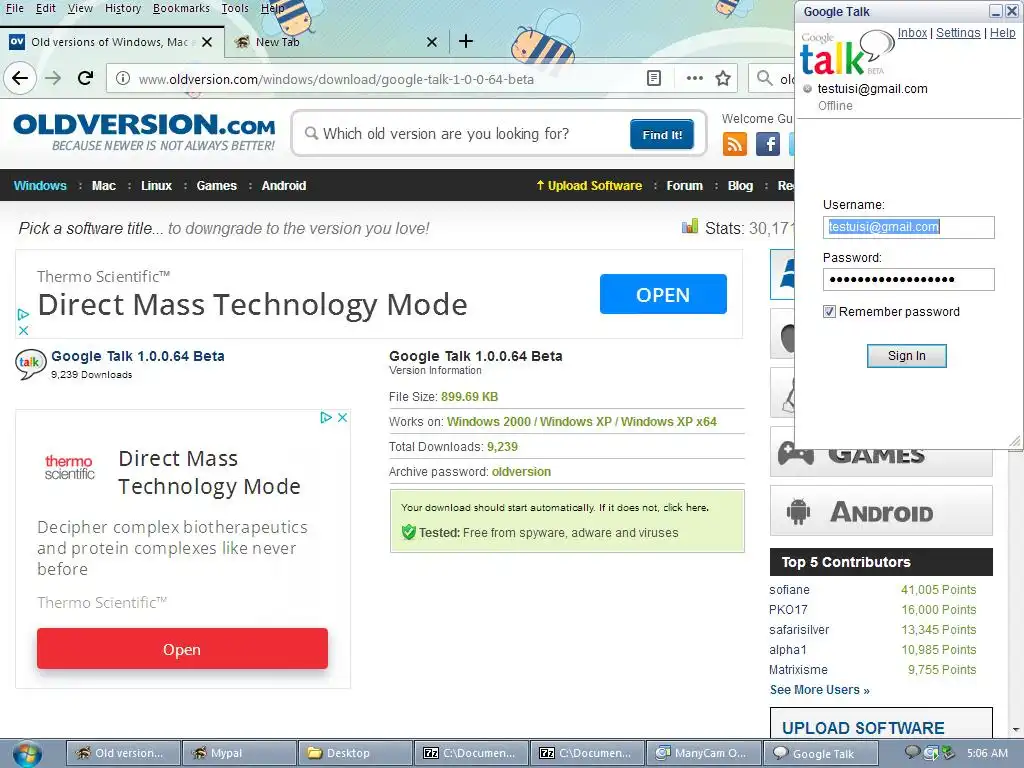Close the Thermo Scientific side ad with X
Viewport: 1024px width, 768px height.
point(342,417)
